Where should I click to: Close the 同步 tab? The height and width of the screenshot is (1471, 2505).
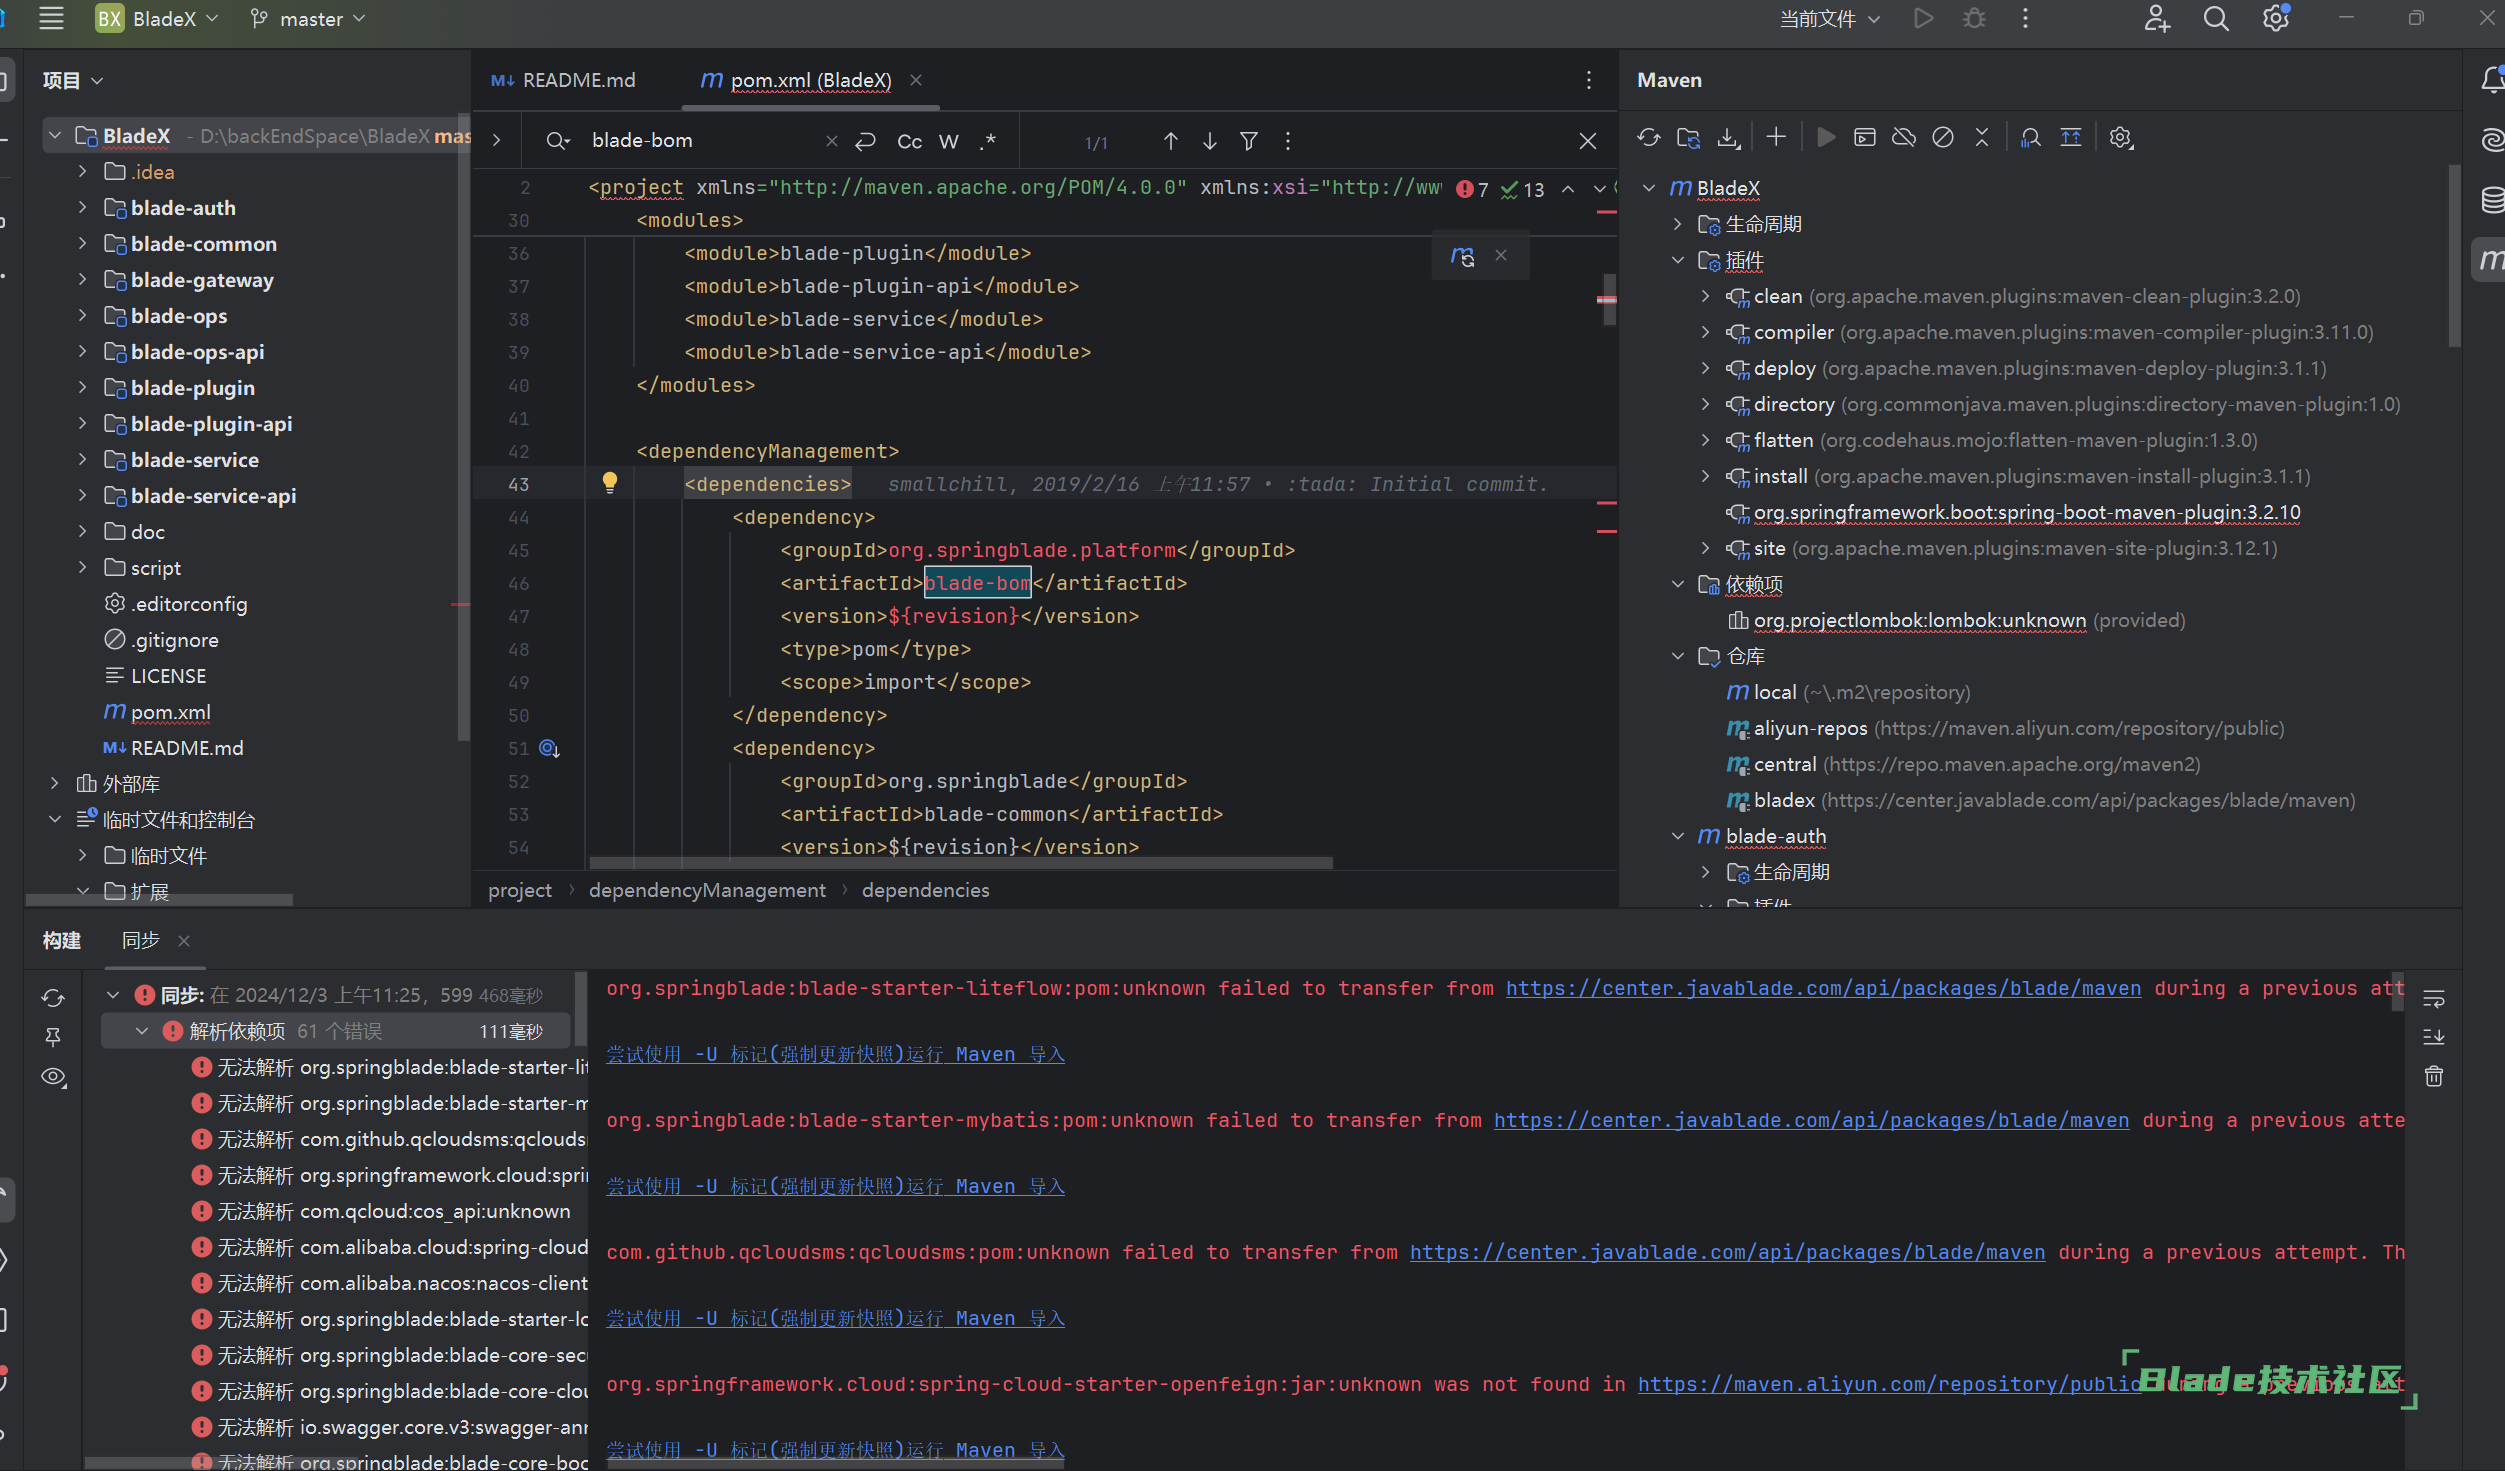click(184, 941)
